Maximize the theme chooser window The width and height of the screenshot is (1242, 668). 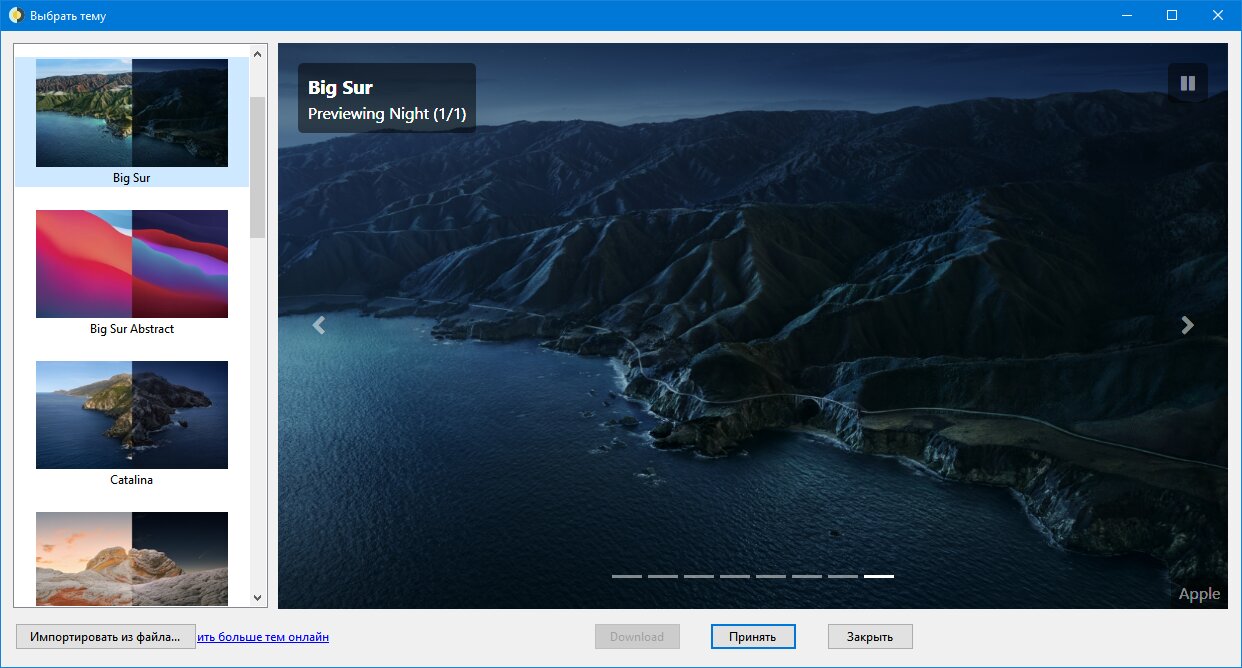tap(1172, 15)
